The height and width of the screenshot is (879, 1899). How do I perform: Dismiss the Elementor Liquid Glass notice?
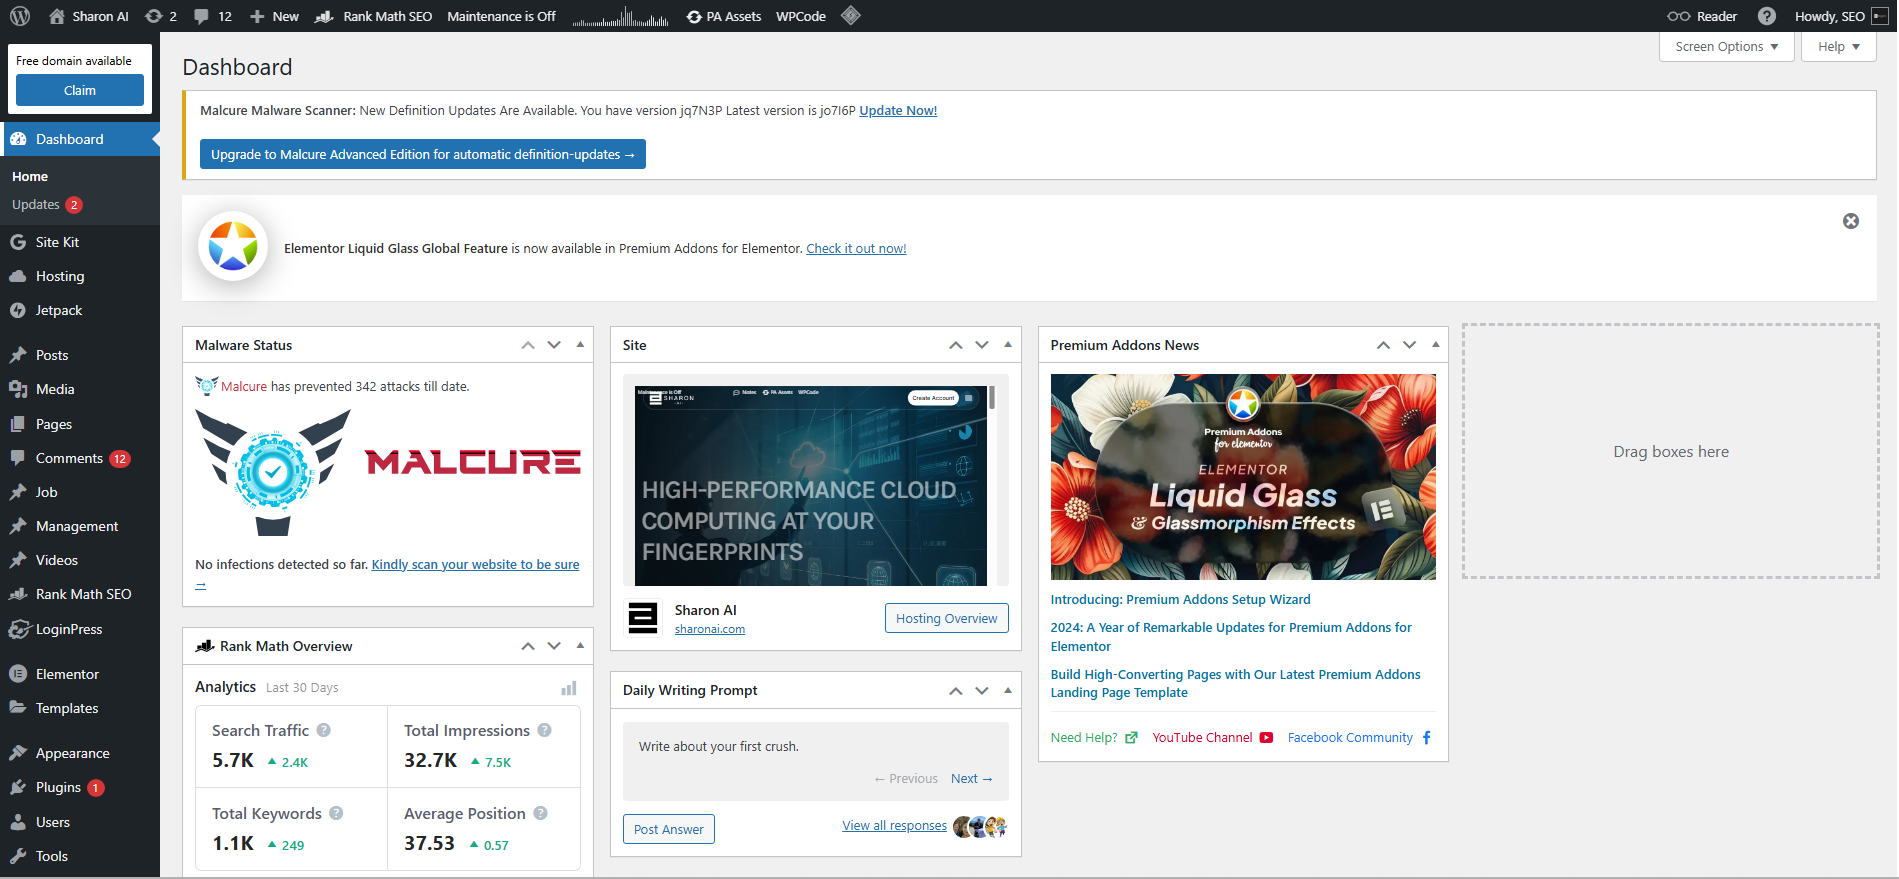click(1851, 221)
